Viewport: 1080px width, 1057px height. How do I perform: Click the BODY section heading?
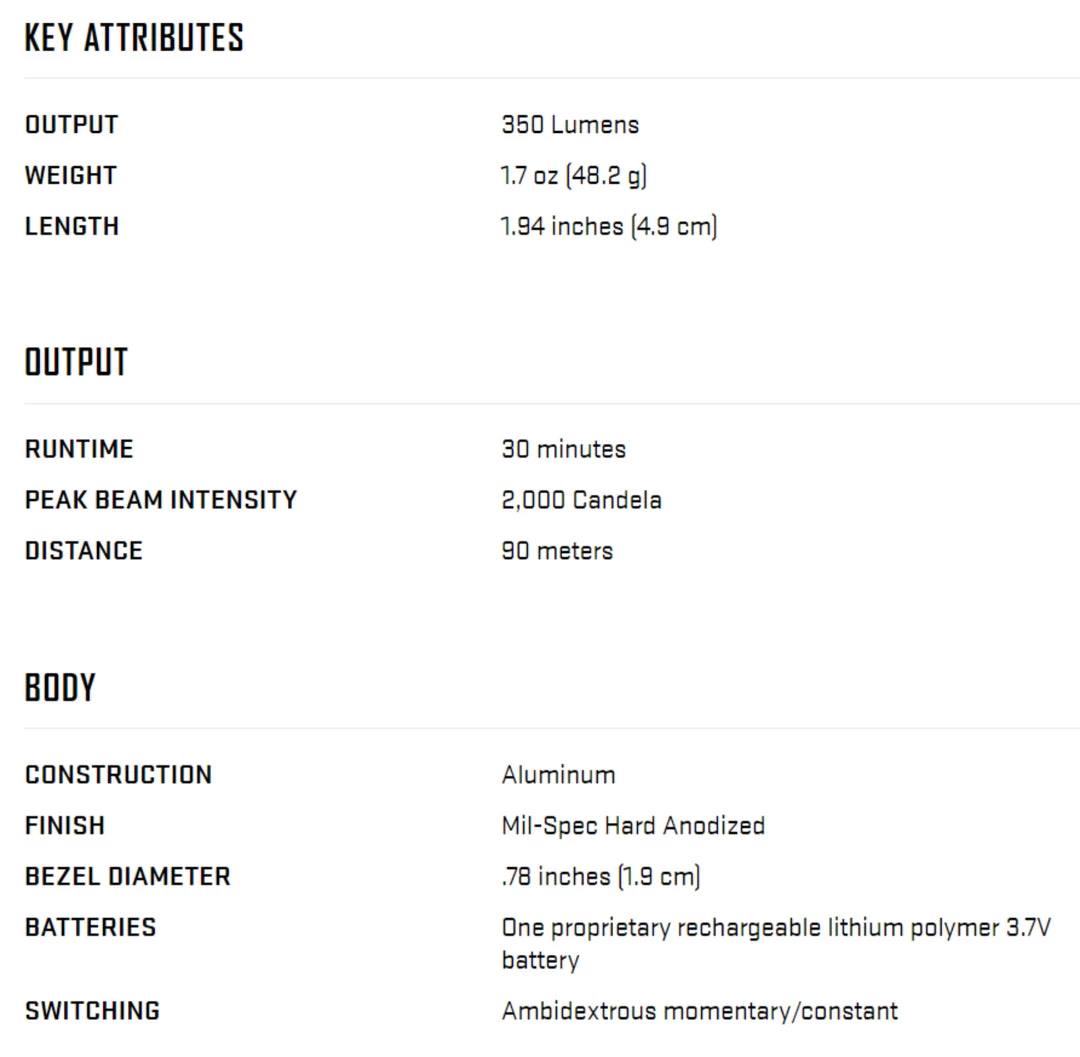60,688
